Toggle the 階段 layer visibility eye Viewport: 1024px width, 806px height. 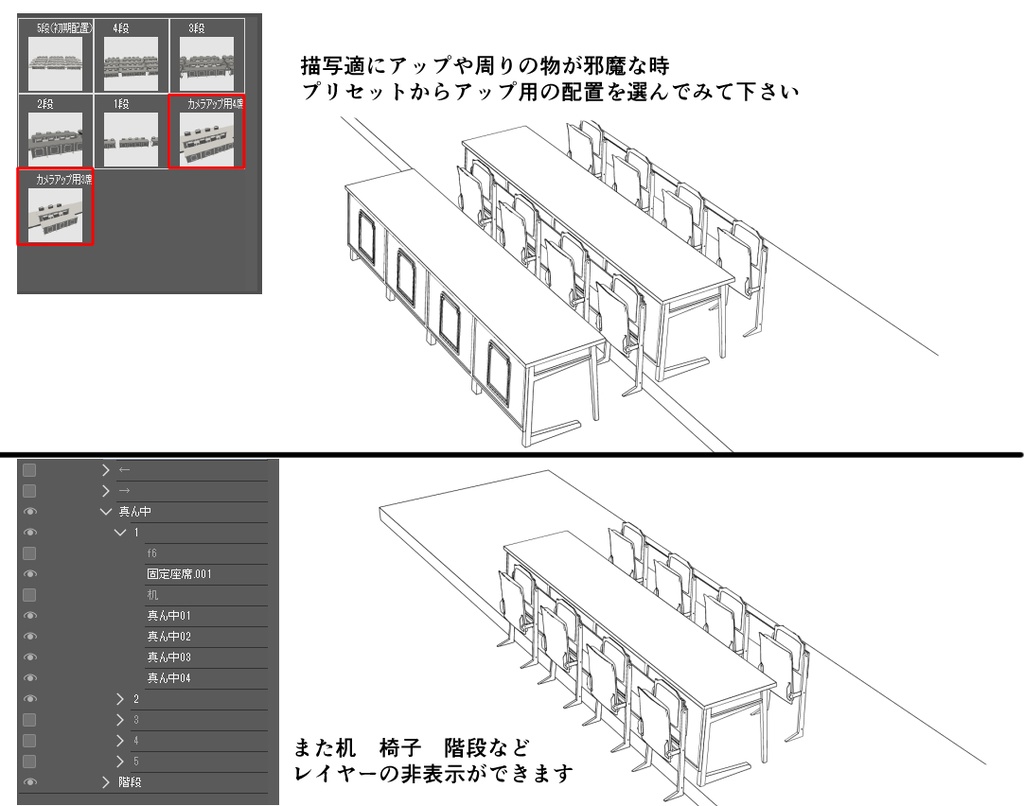click(28, 779)
